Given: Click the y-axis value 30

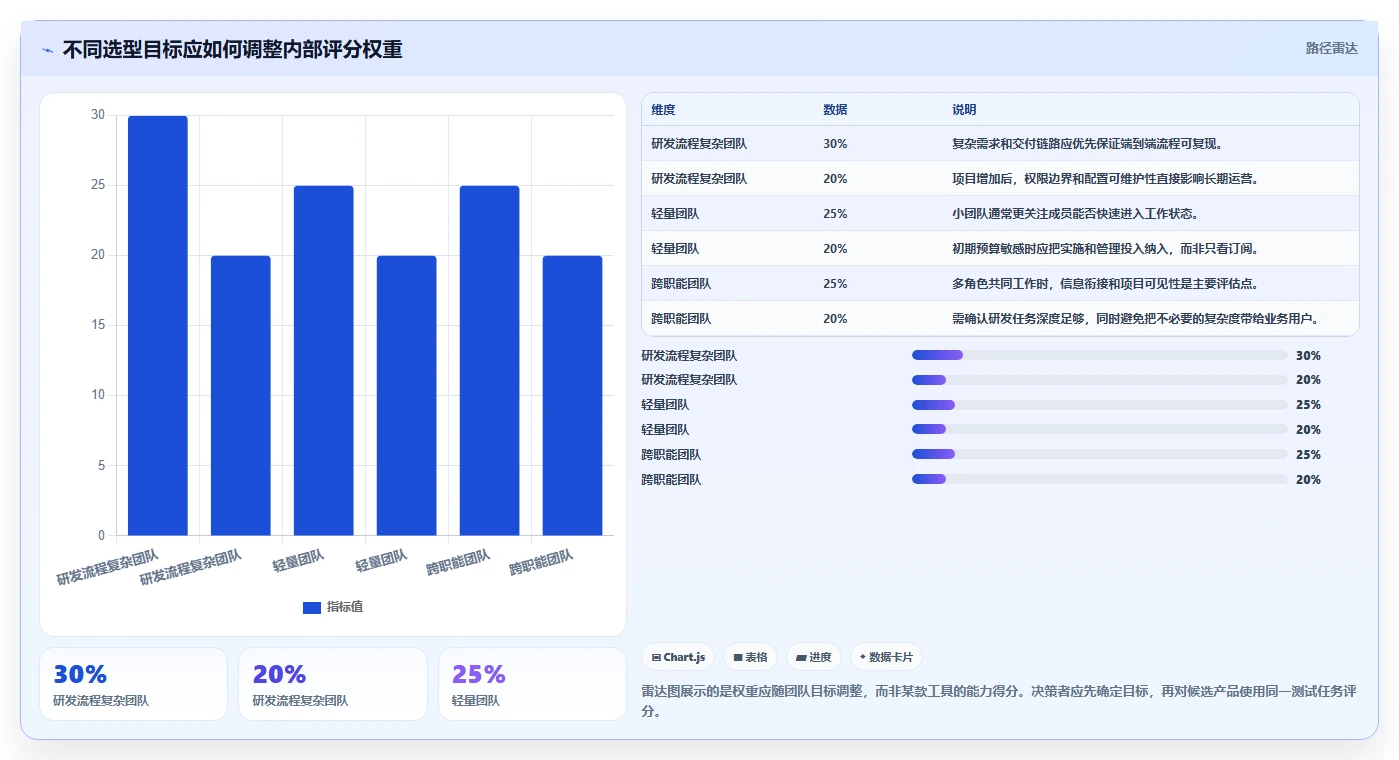Looking at the screenshot, I should tap(97, 115).
